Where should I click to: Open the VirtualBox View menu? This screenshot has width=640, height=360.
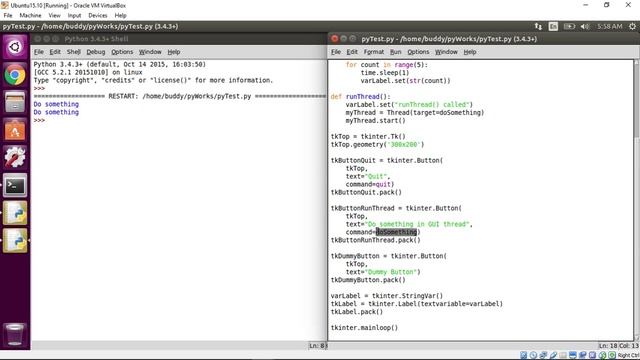pyautogui.click(x=54, y=16)
